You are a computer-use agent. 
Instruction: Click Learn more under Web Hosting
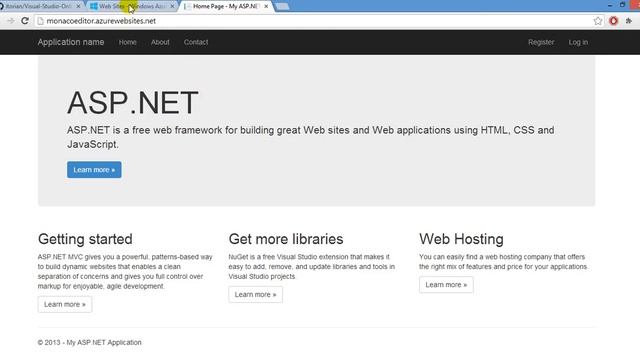(x=446, y=285)
